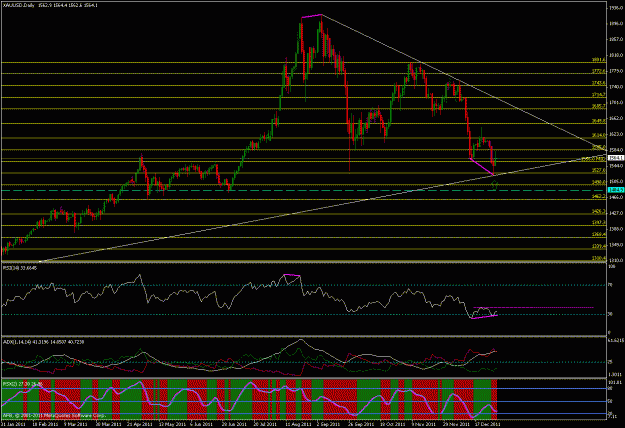Click the 1310.0 price scale value
Screen dimensions: 625x428
coord(615,260)
